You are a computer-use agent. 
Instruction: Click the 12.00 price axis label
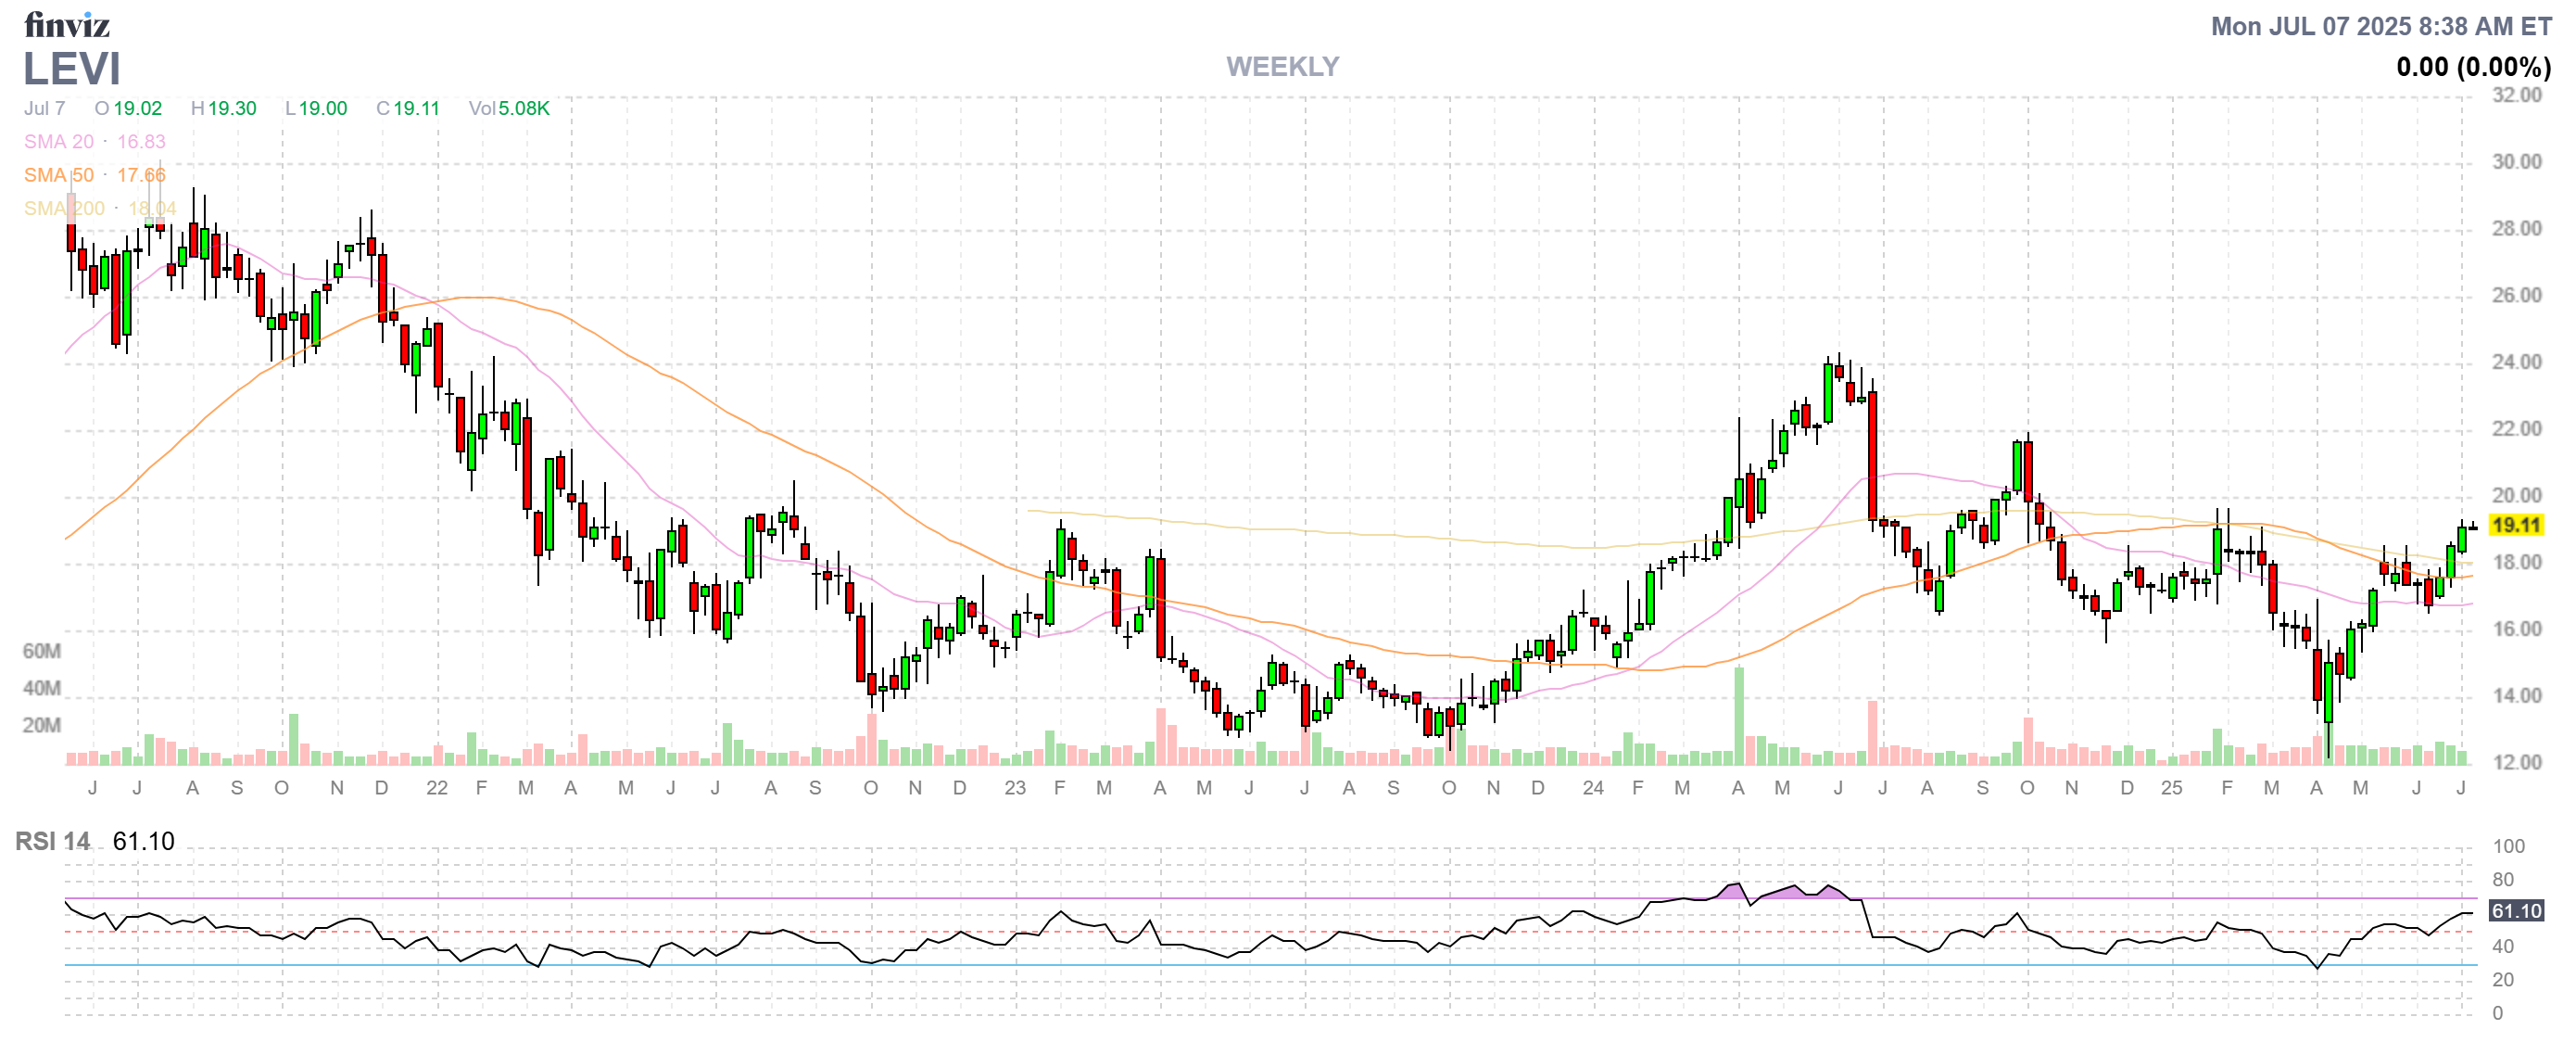point(2516,762)
